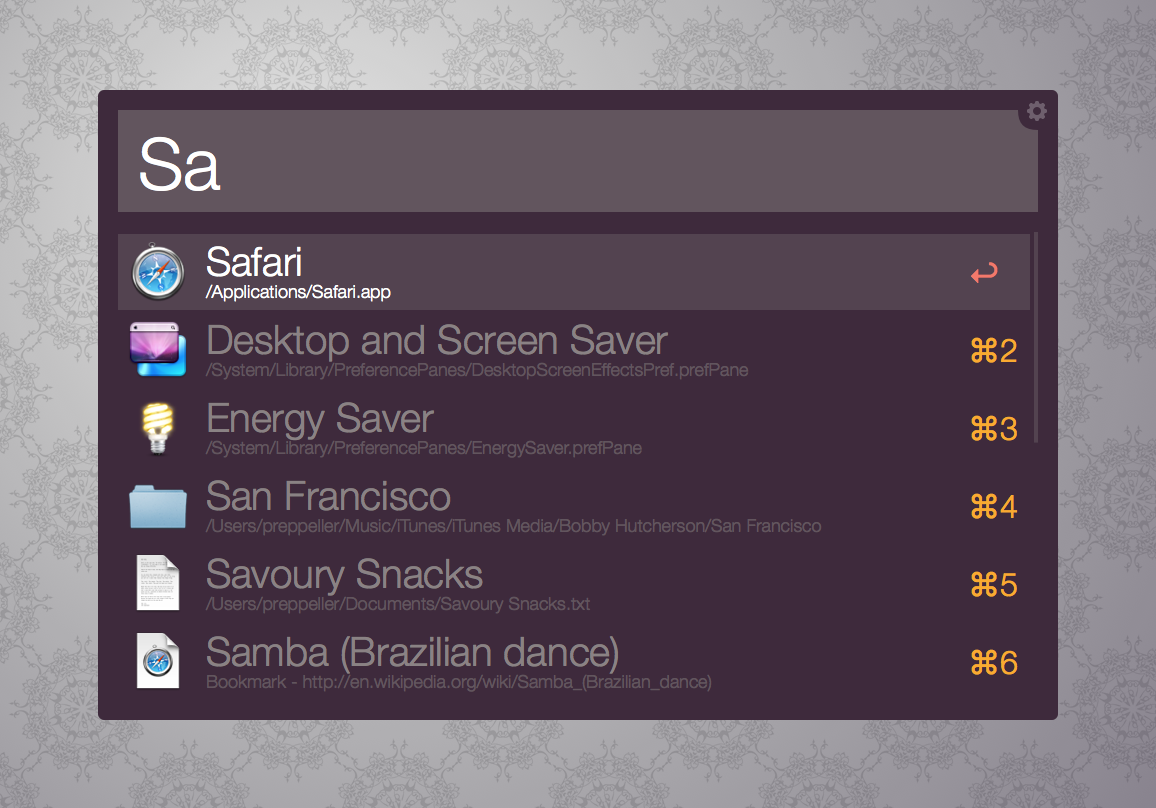Screen dimensions: 1156x808
Task: Click the Energy Saver lightbulb icon
Action: coord(158,428)
